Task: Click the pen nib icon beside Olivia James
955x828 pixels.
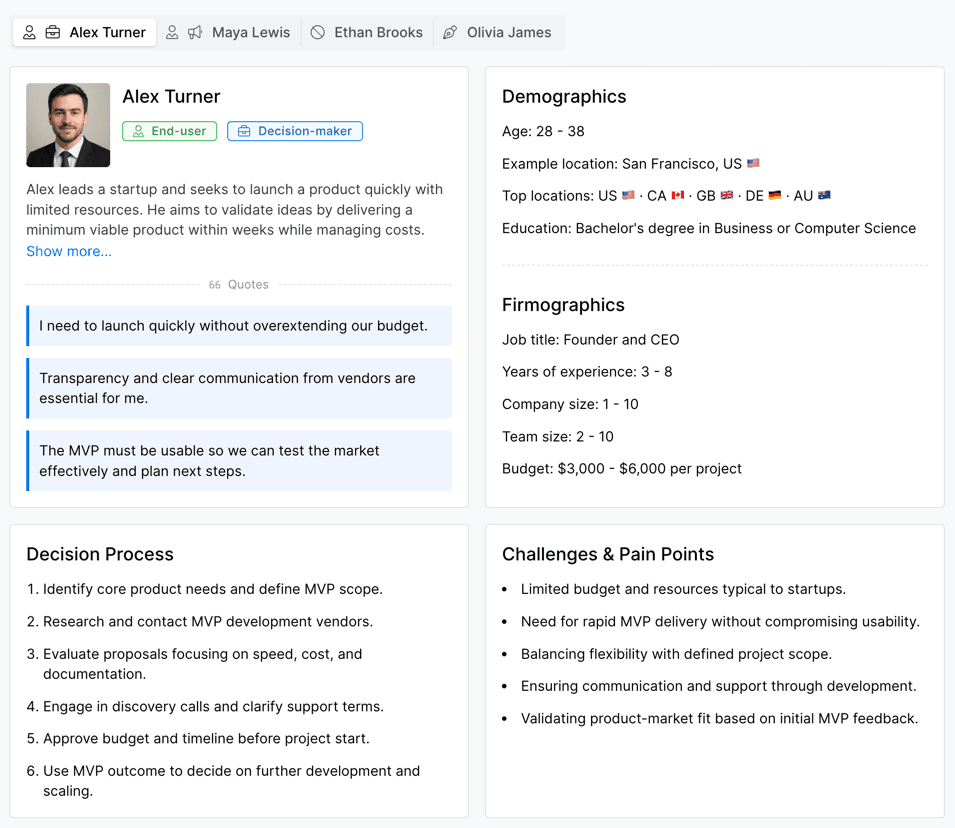Action: [x=450, y=33]
